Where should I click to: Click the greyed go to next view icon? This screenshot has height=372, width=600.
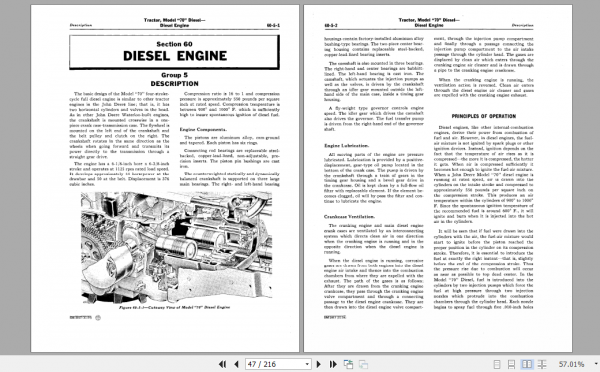pos(363,364)
